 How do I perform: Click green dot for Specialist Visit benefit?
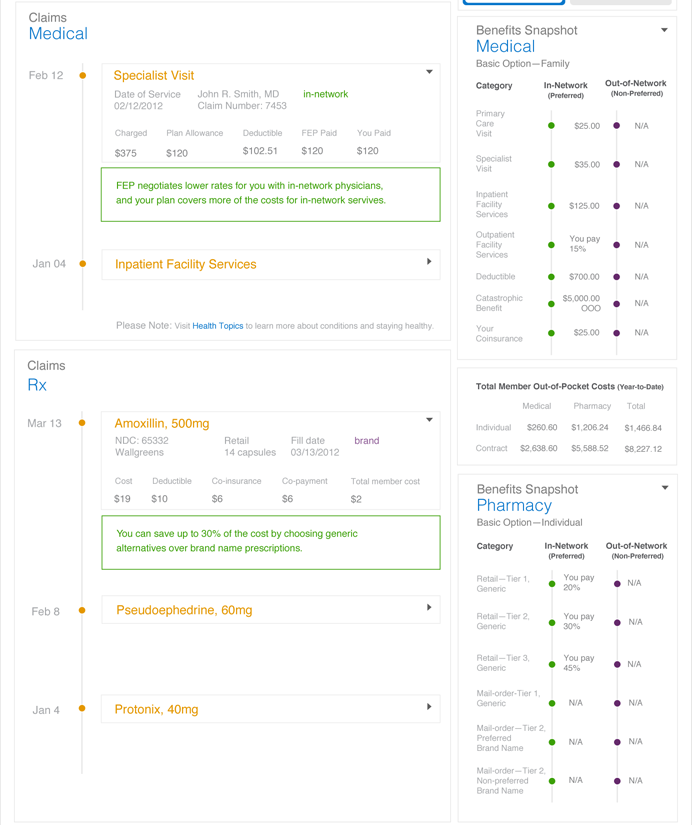[x=551, y=164]
